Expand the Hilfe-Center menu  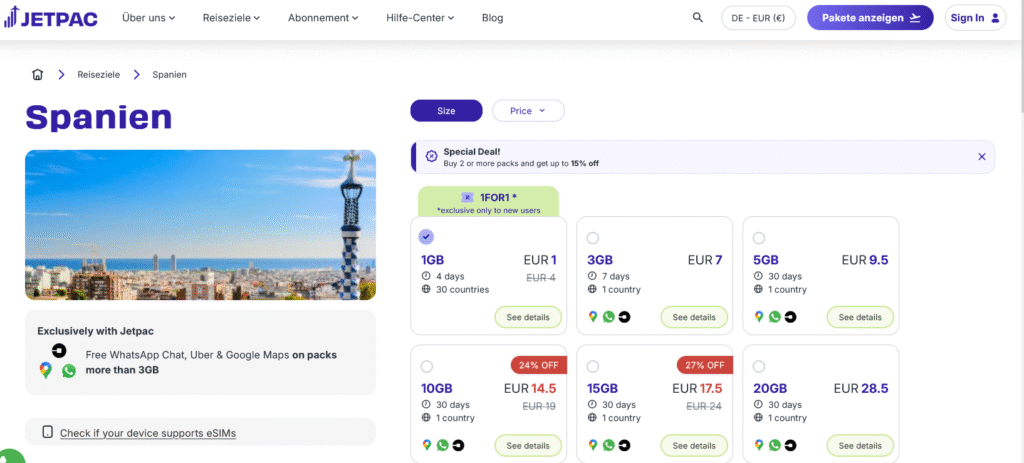(420, 18)
